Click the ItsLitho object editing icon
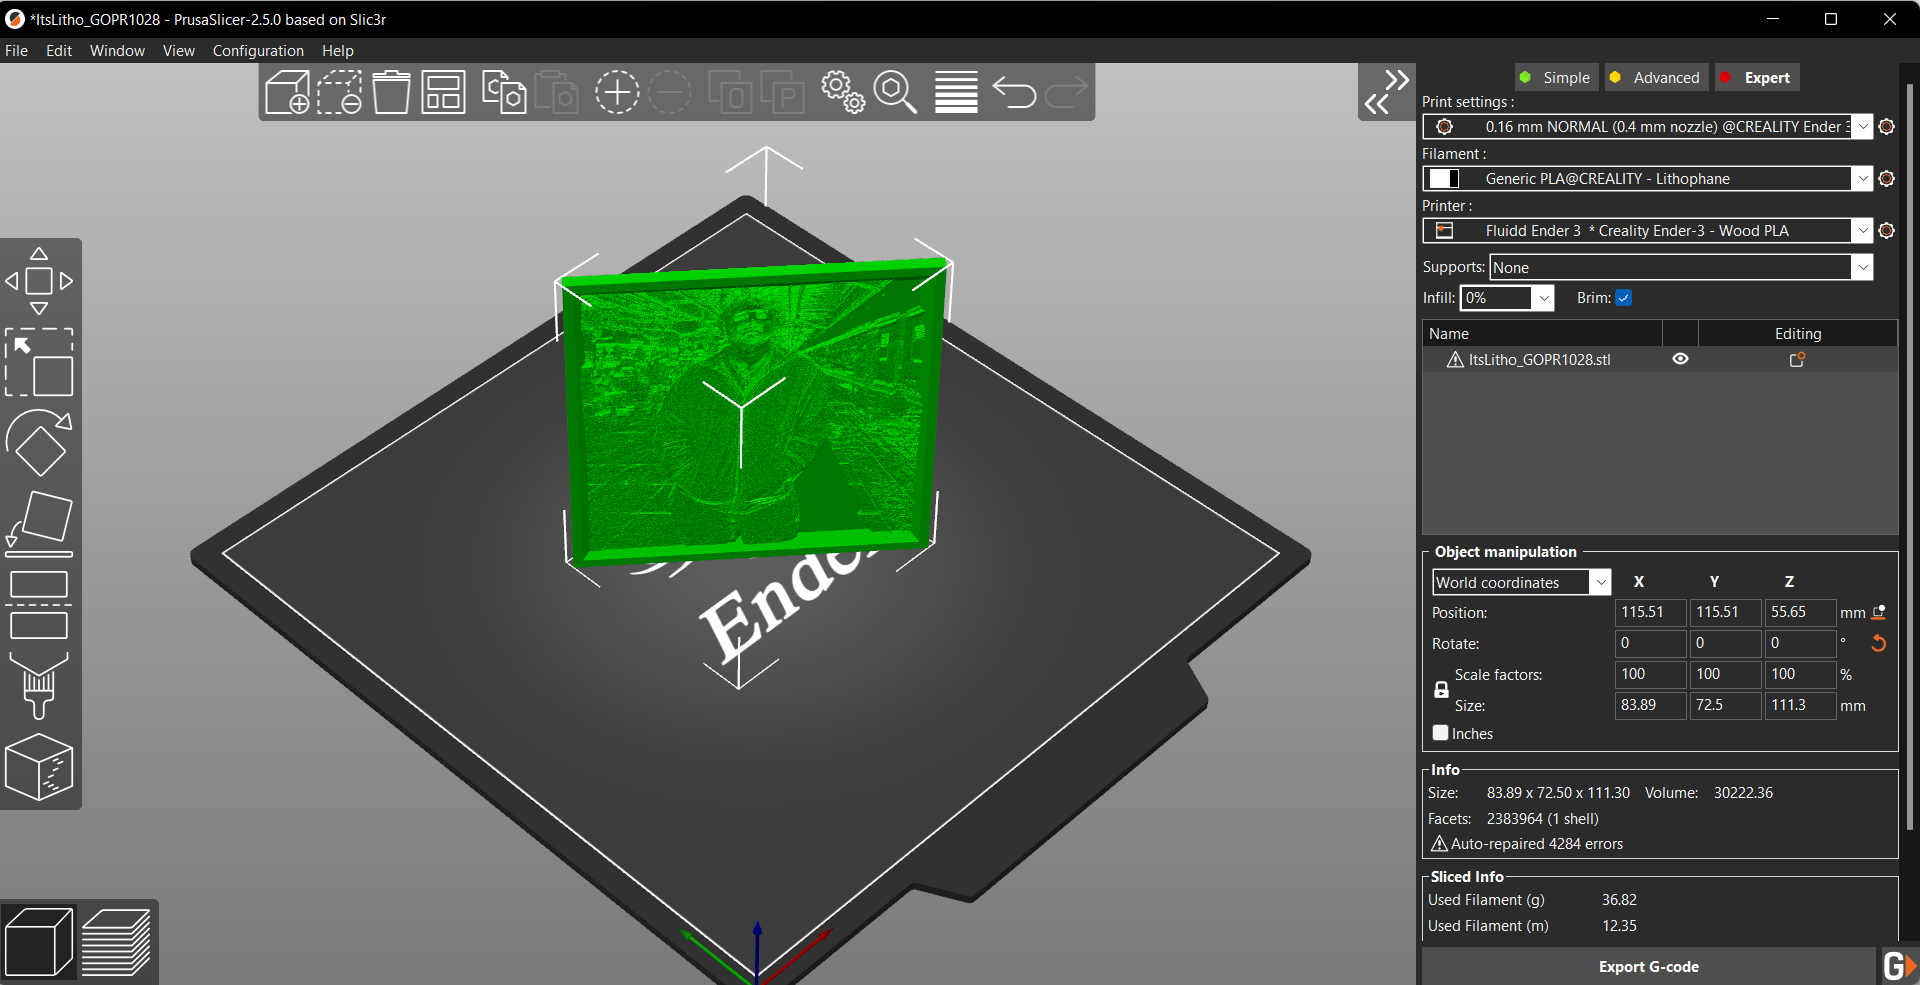1920x985 pixels. point(1797,360)
